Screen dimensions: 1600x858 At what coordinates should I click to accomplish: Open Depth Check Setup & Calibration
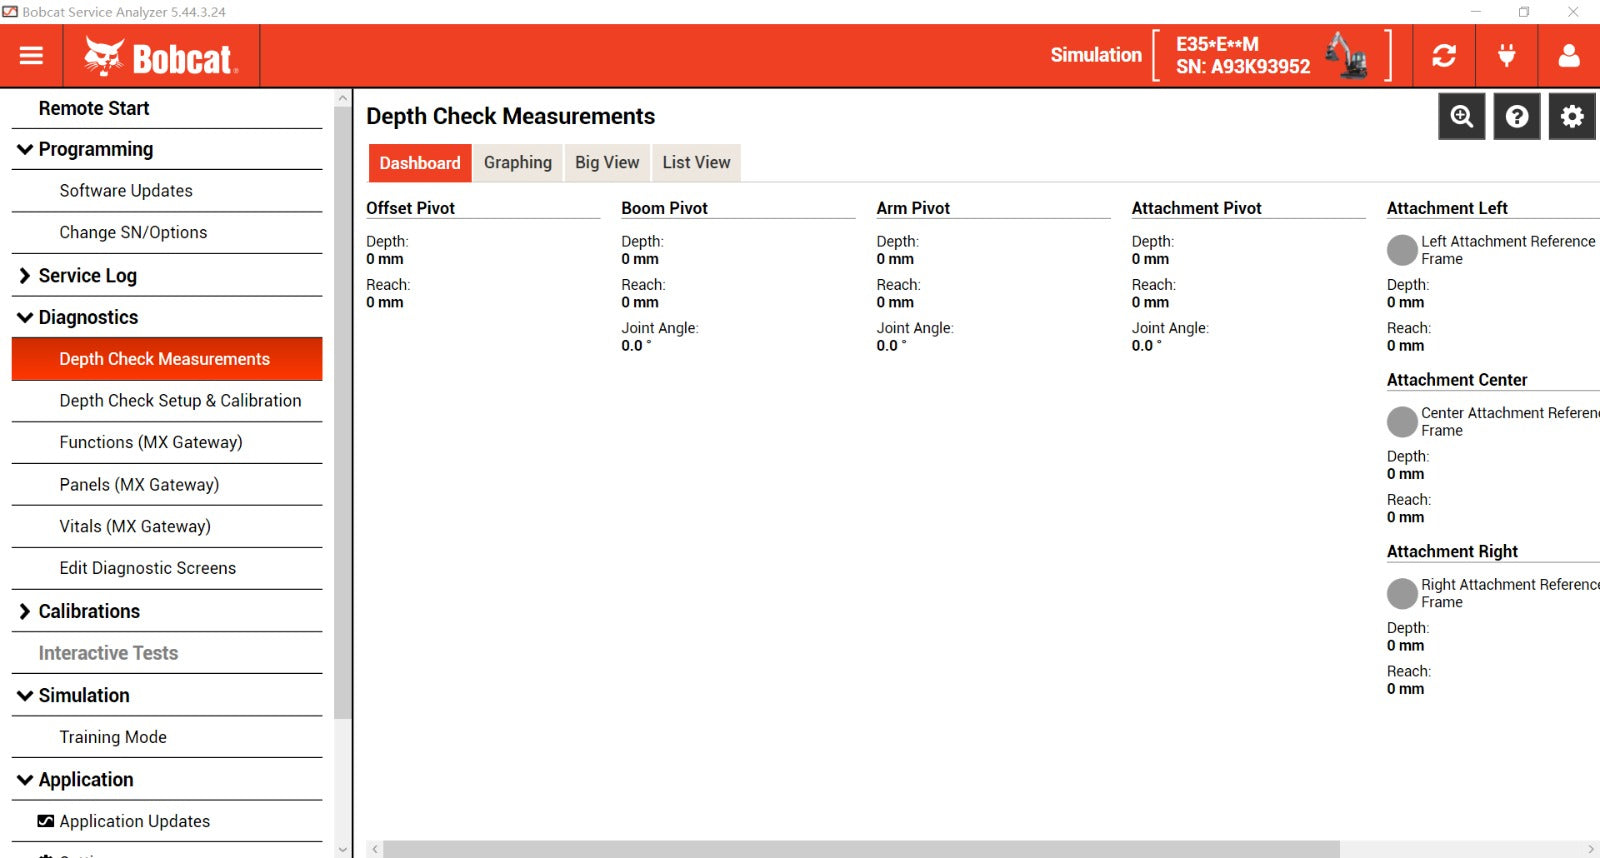pyautogui.click(x=180, y=401)
